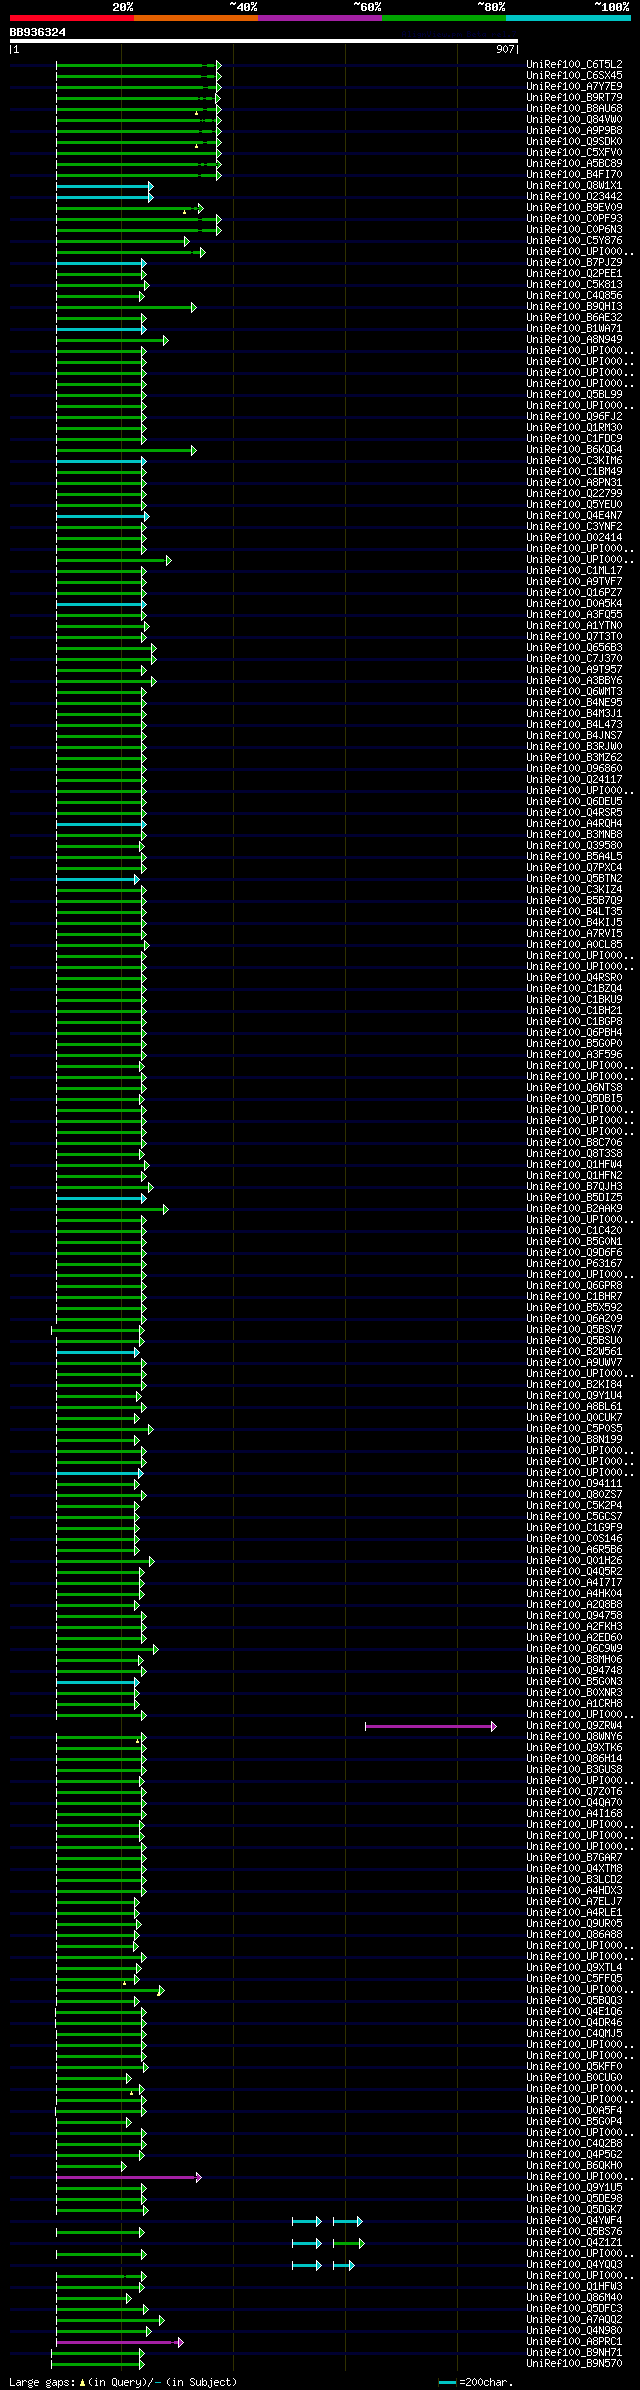Open hit UniRef100_Q4QA70
This screenshot has height=2390, width=640.
[x=574, y=1802]
